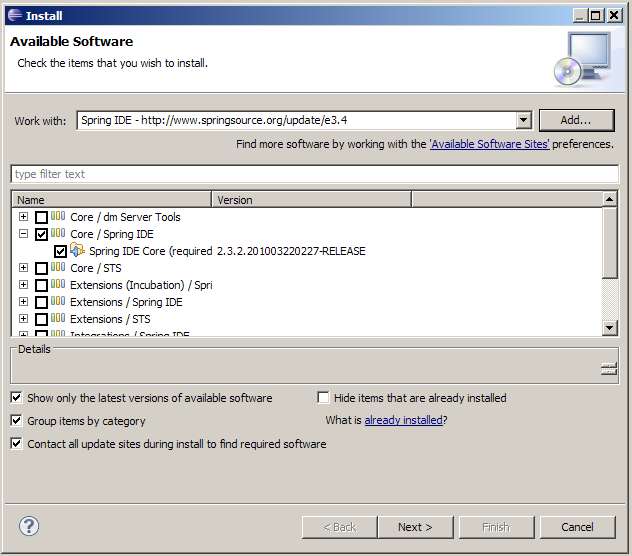Check Extensions (Incubation) checkbox
The image size is (632, 556).
pos(42,285)
